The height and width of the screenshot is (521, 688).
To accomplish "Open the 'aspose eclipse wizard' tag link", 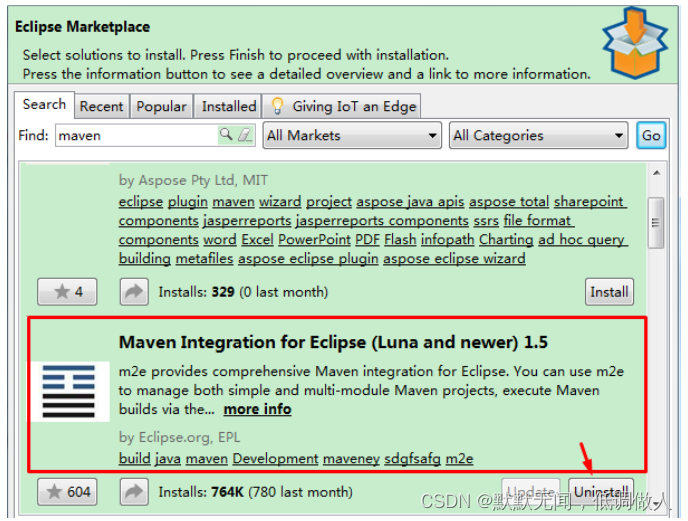I will tap(454, 259).
